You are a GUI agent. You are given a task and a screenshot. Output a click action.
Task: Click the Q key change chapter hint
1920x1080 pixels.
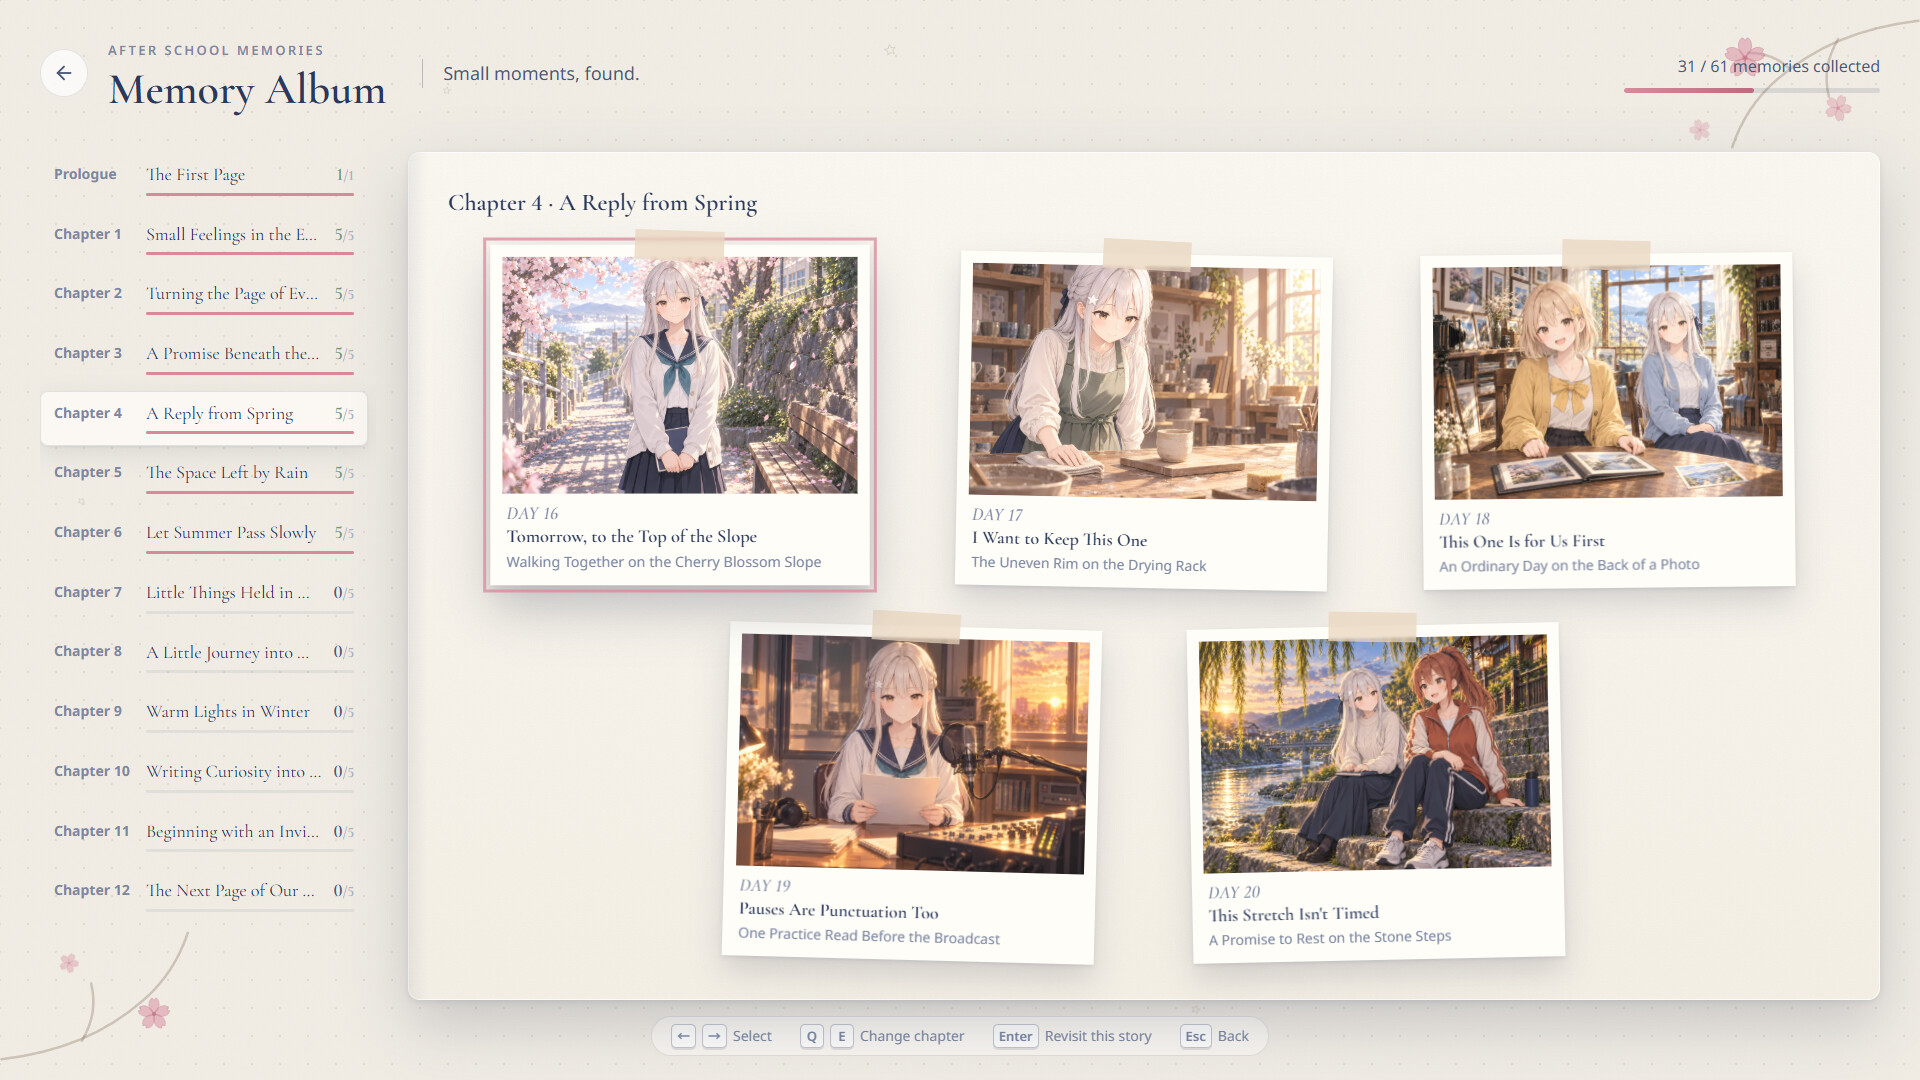[x=812, y=1036]
